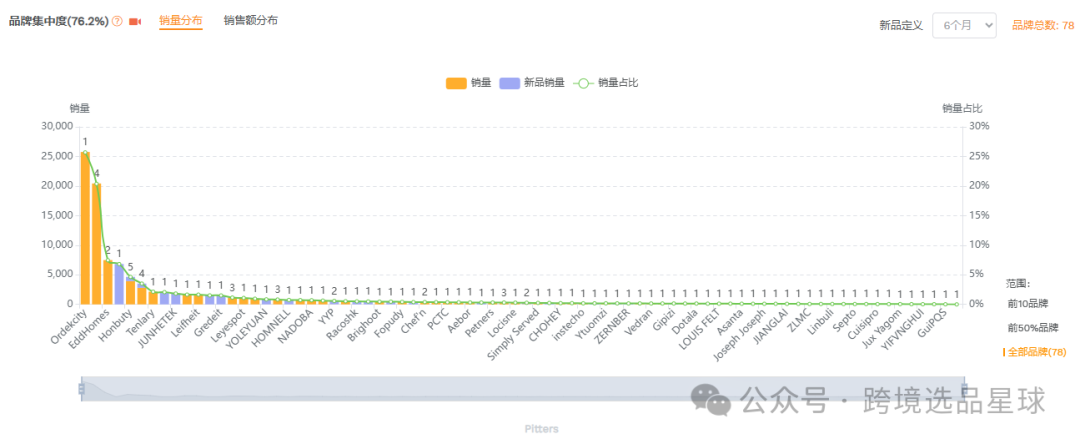
Task: Click the red video camera icon
Action: 135,21
